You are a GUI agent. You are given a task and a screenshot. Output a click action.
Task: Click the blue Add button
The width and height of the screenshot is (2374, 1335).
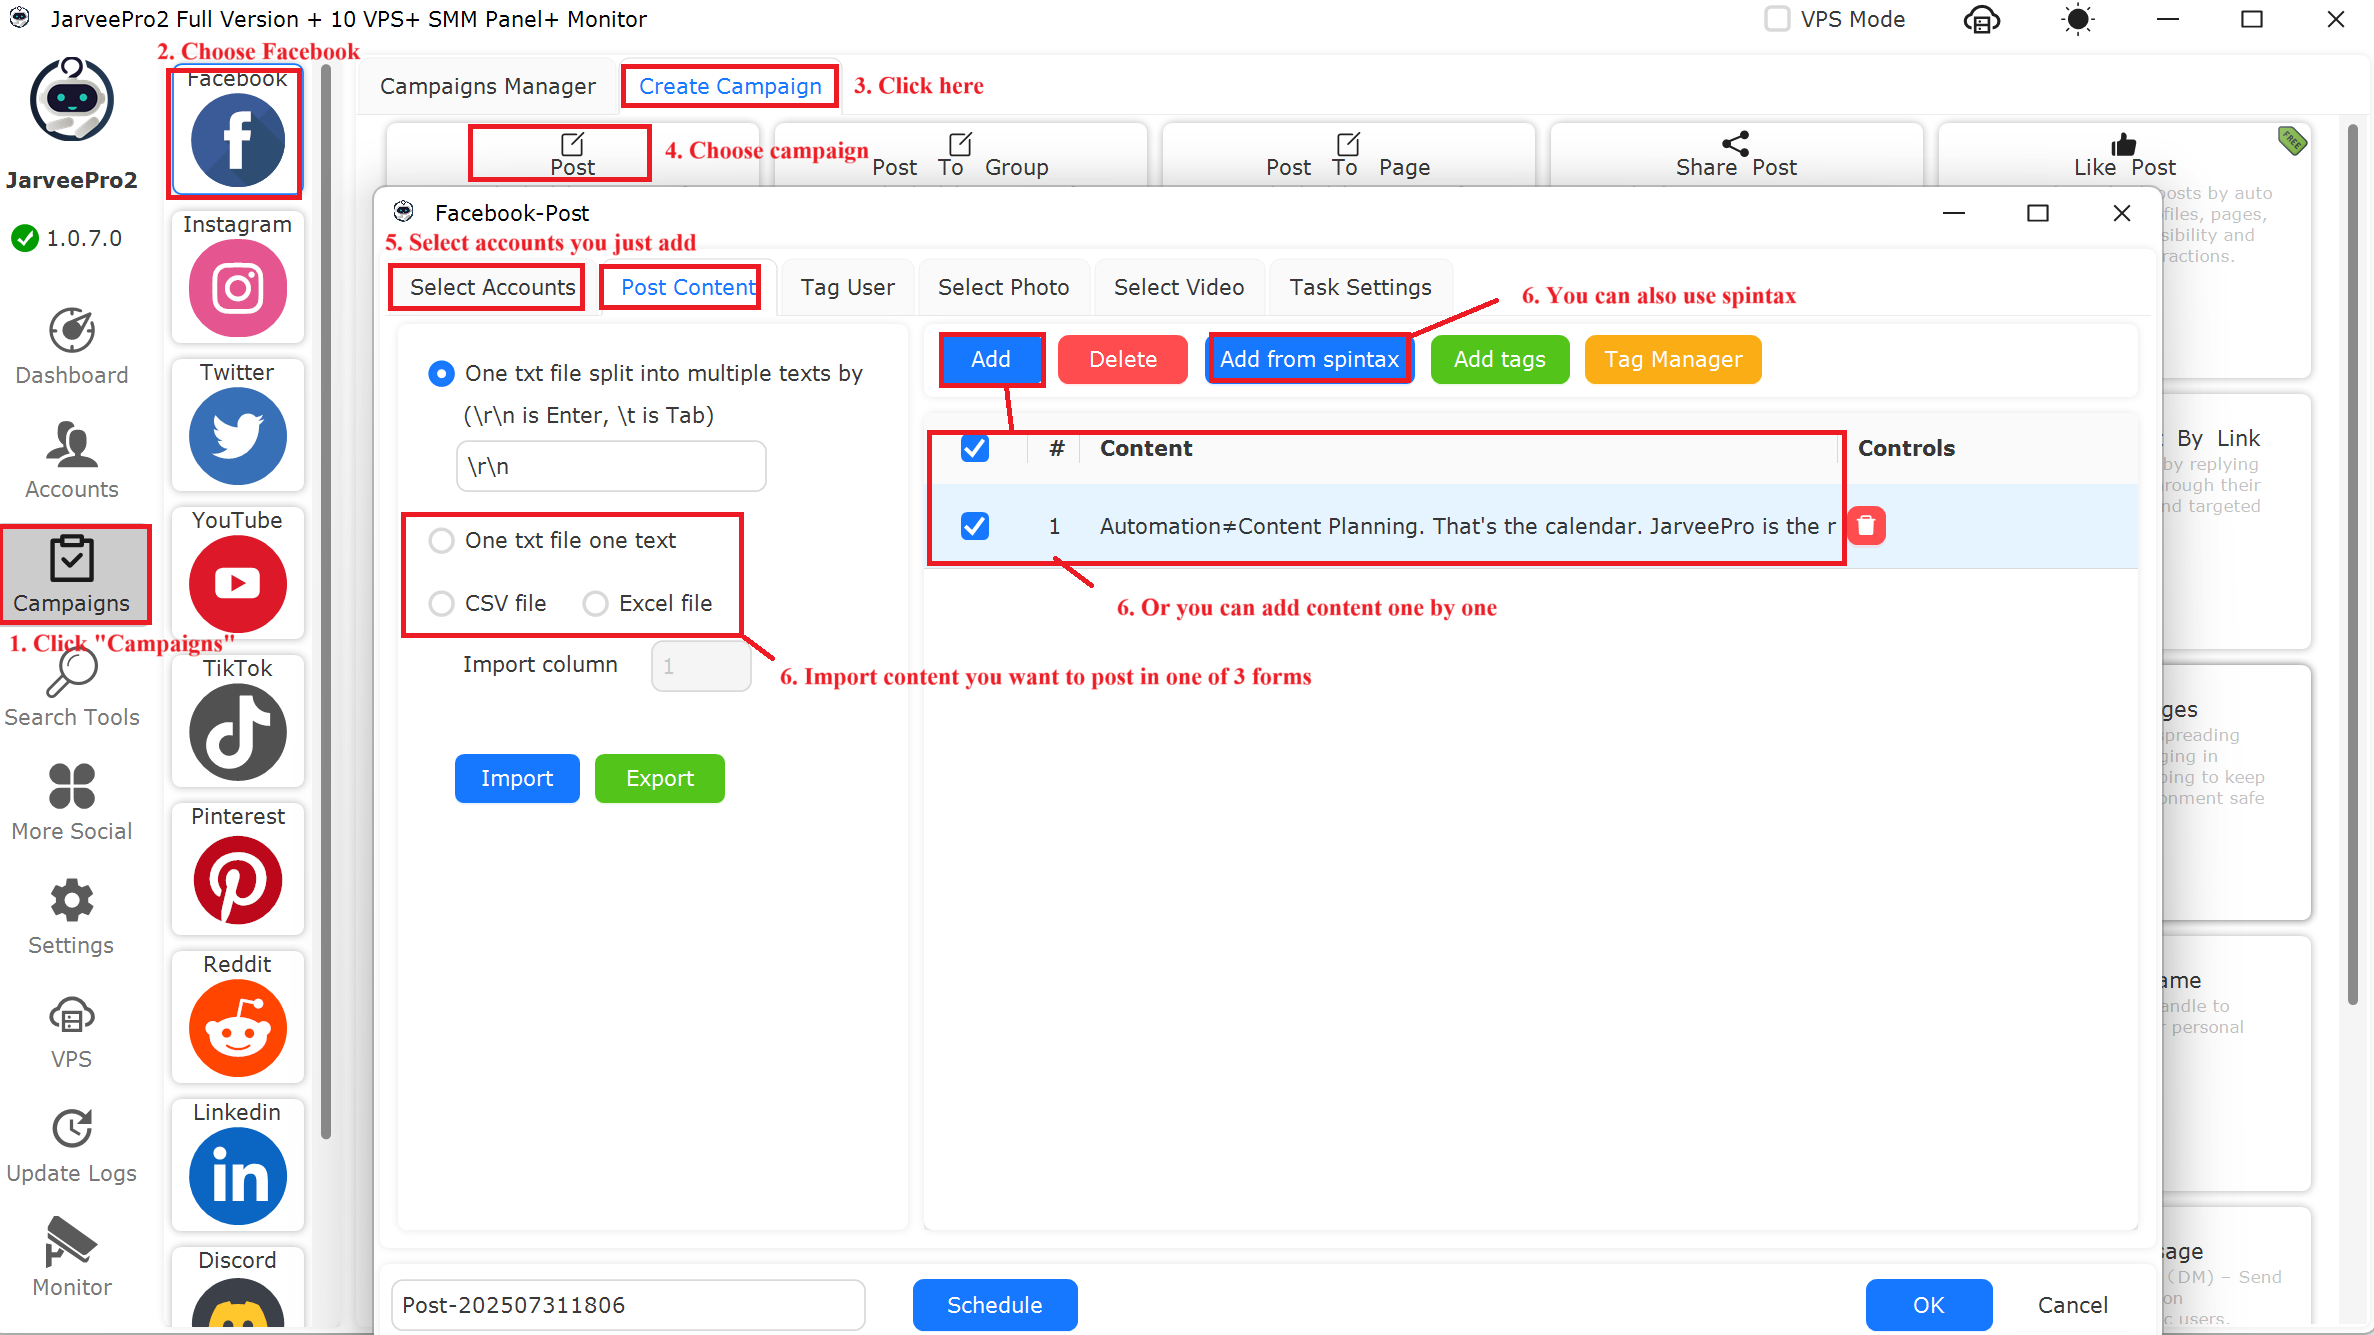pyautogui.click(x=991, y=360)
